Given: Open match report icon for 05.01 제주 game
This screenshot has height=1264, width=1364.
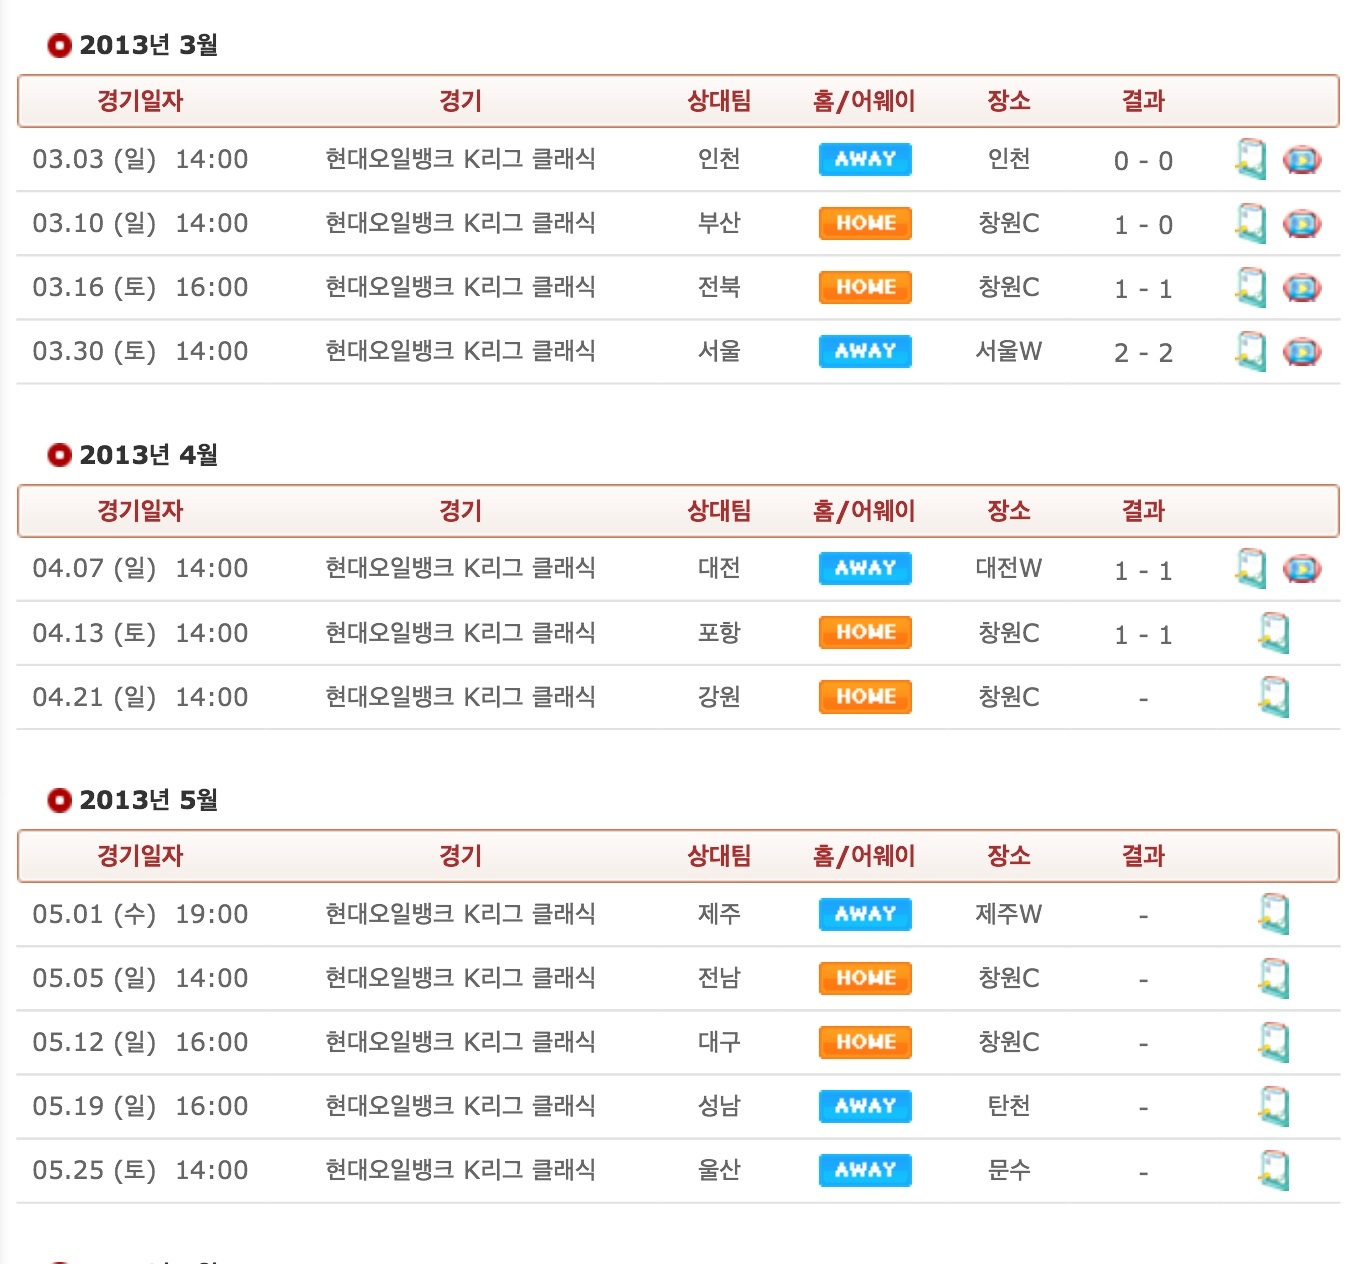Looking at the screenshot, I should 1274,914.
